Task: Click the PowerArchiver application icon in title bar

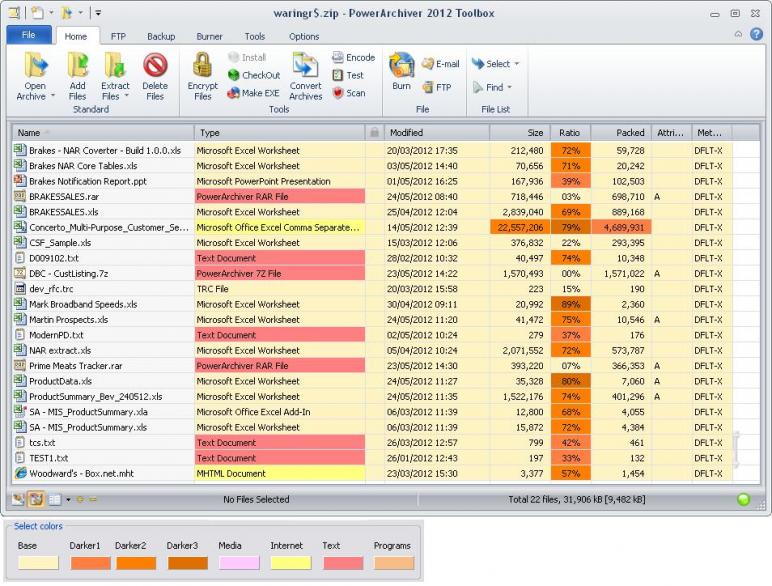Action: coord(14,13)
